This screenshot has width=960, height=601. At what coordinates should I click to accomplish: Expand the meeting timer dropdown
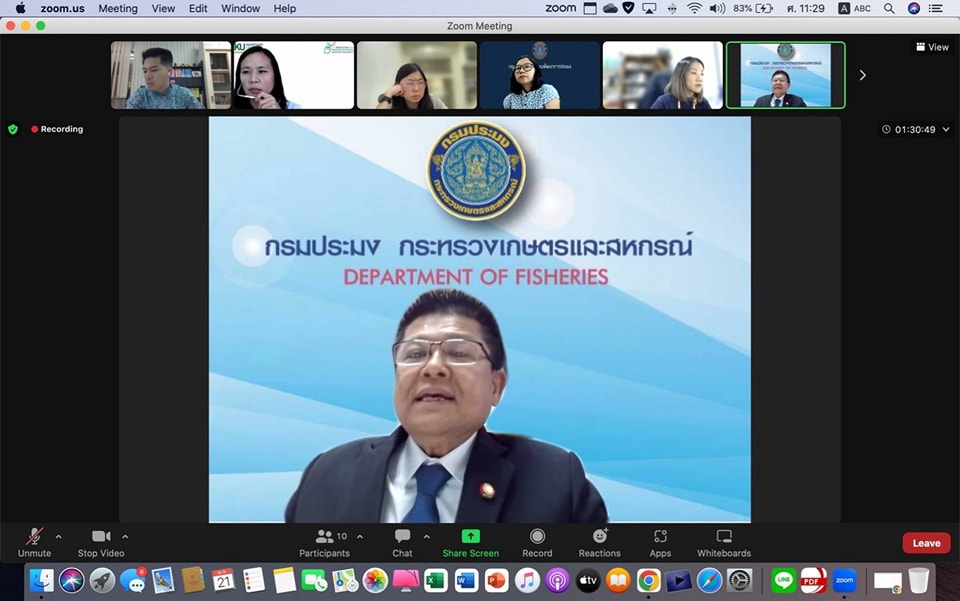946,129
